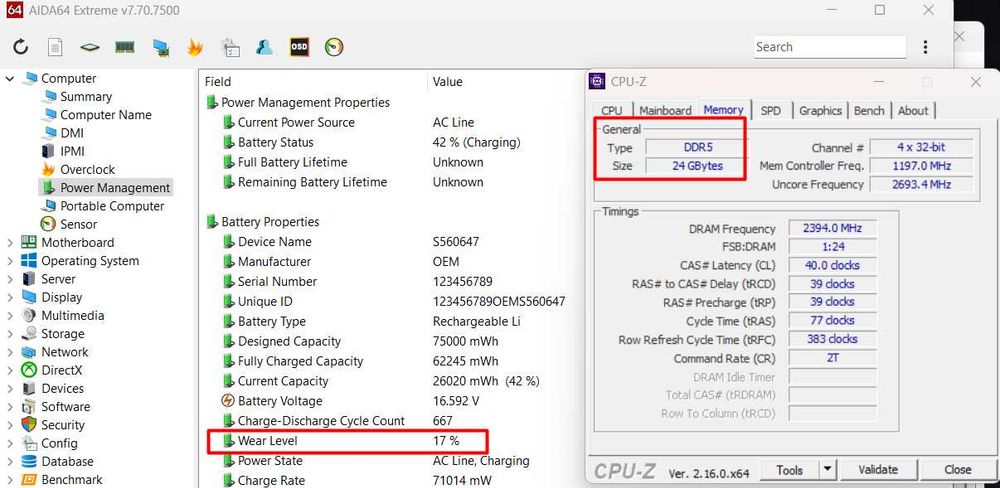Click the Overclock flame icon in tree

(x=48, y=169)
